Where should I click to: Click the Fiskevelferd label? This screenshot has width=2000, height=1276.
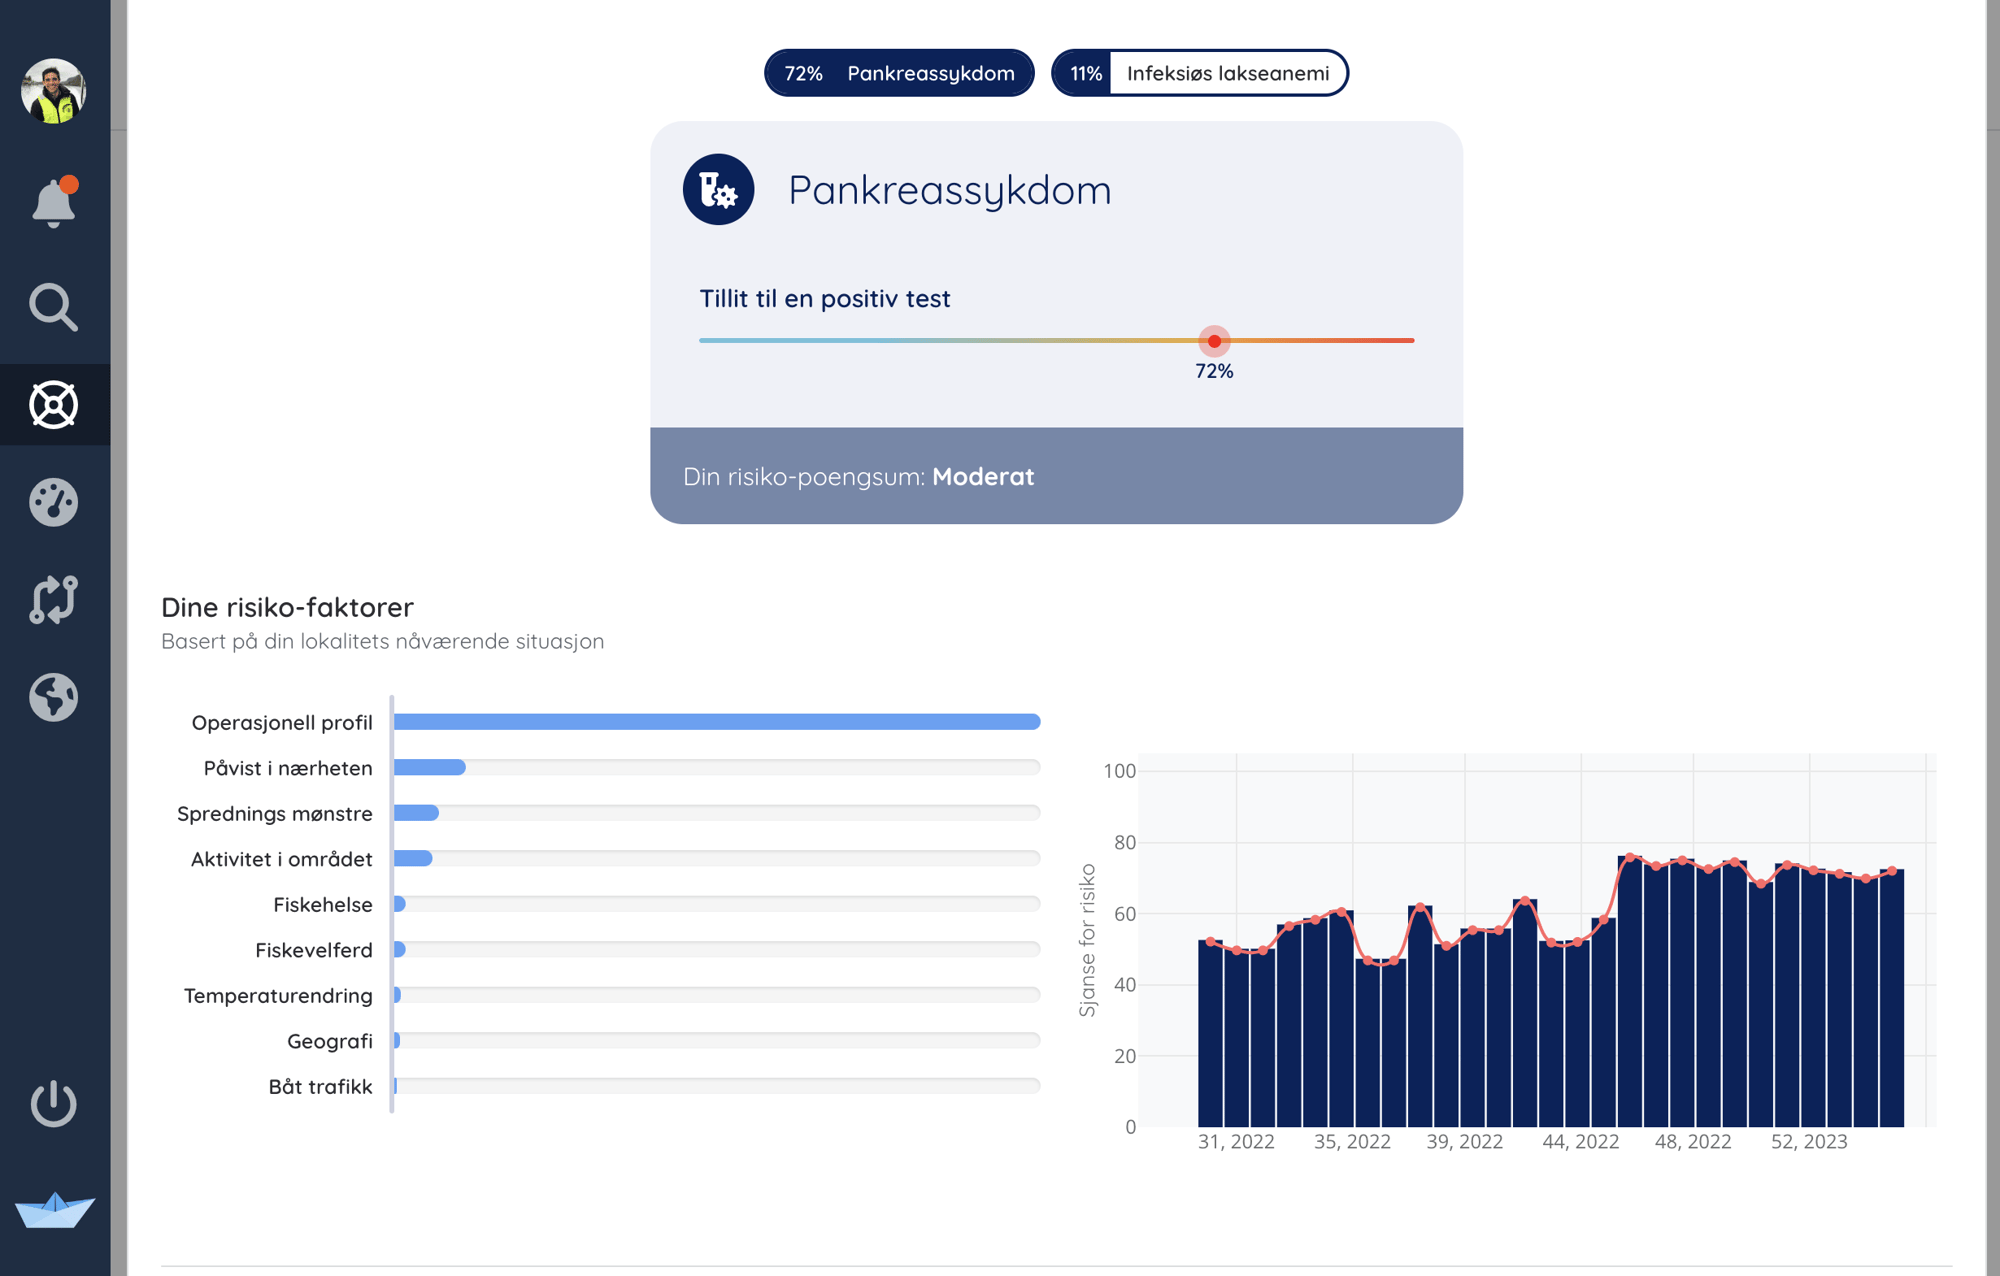pos(314,950)
